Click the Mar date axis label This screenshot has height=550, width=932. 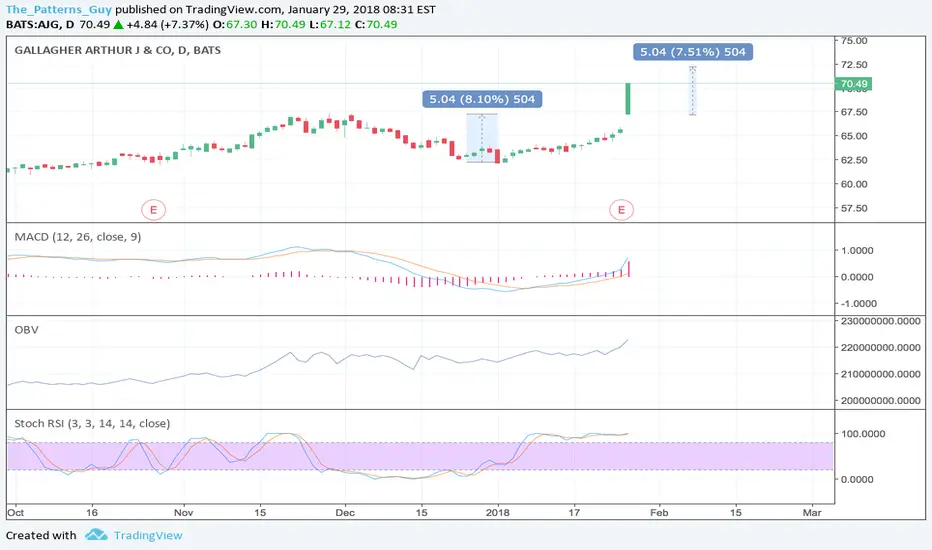tap(812, 513)
